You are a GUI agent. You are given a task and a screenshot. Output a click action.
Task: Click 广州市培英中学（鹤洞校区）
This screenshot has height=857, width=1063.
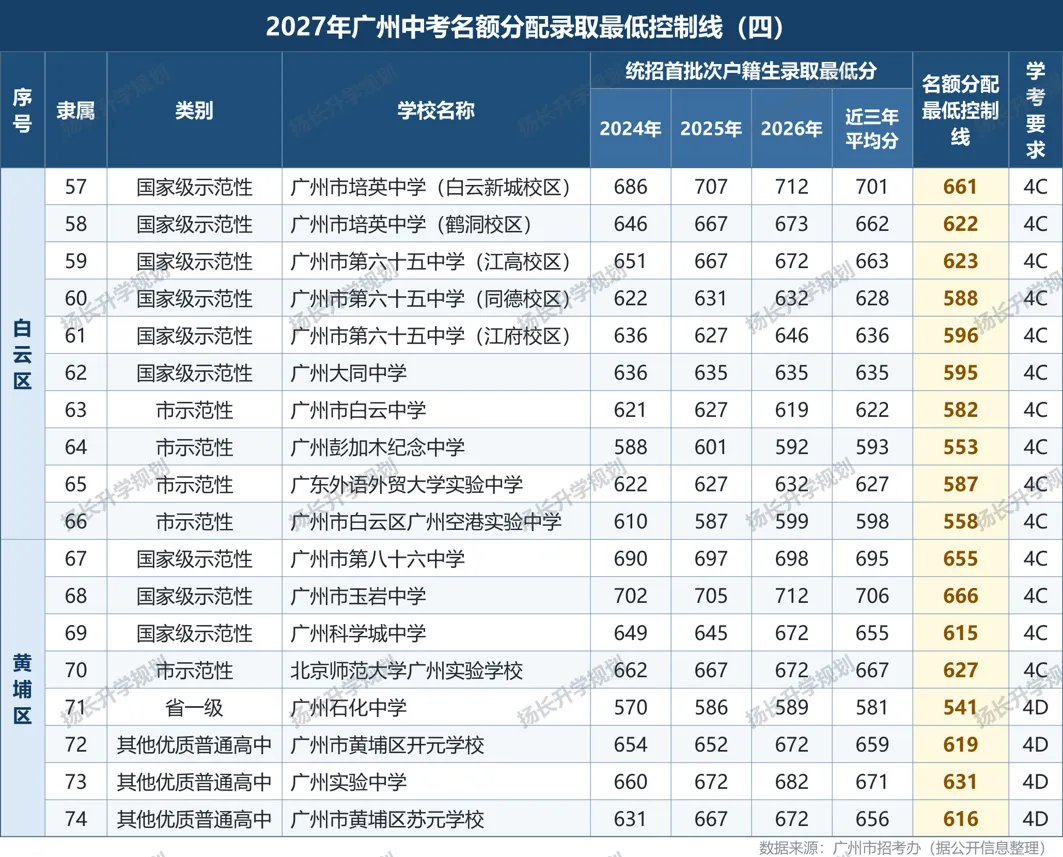412,224
